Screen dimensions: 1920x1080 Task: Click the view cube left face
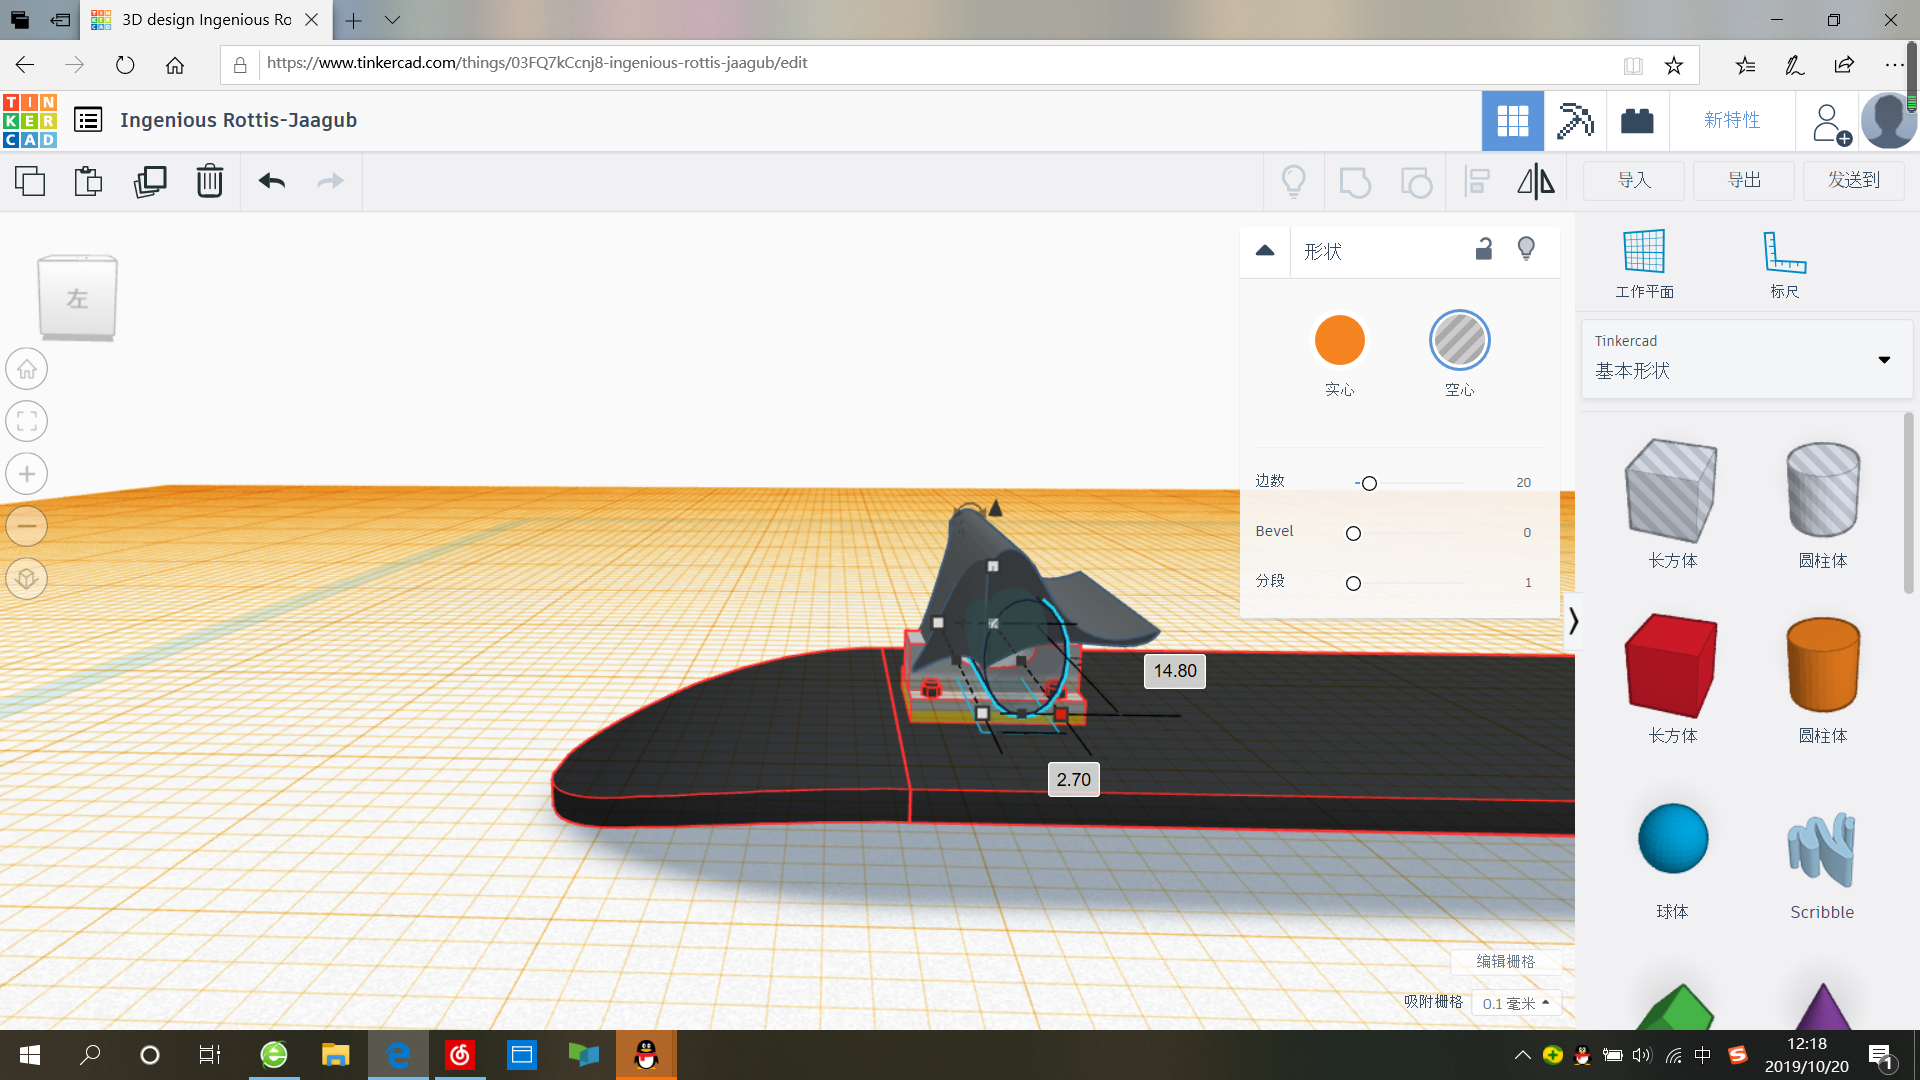(77, 298)
